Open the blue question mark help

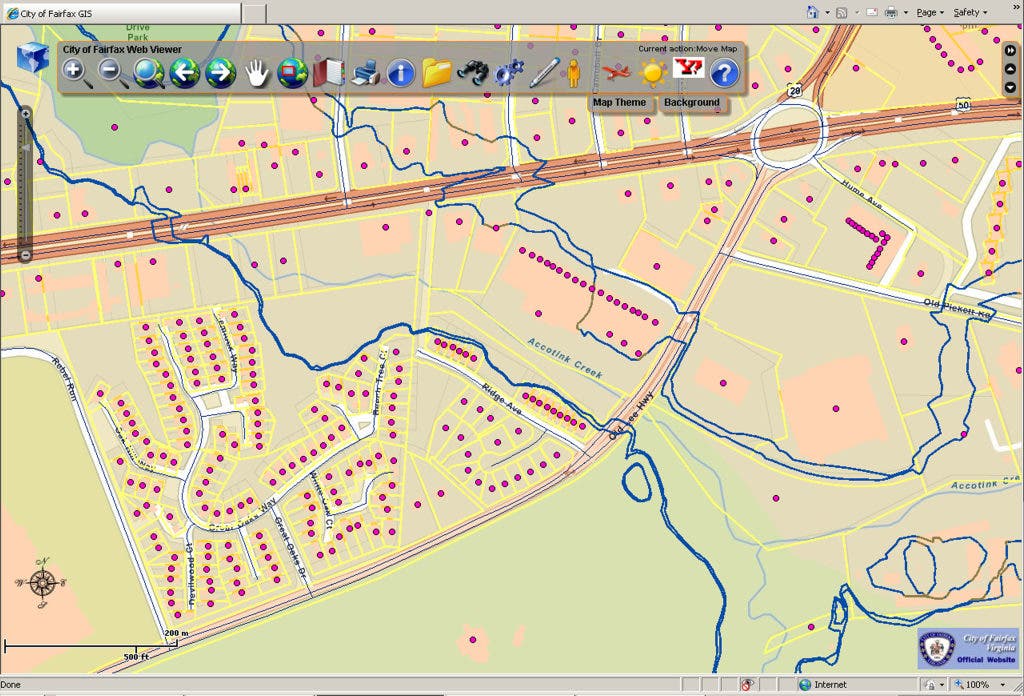point(724,72)
